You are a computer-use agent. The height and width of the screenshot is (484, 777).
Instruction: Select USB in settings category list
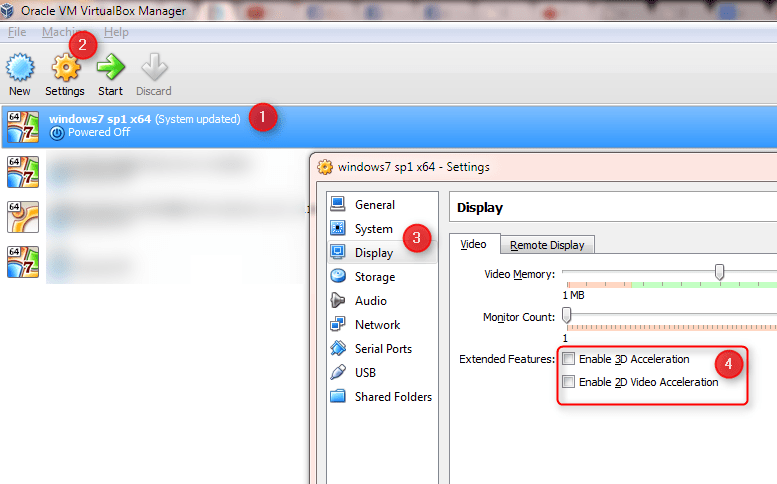coord(365,373)
